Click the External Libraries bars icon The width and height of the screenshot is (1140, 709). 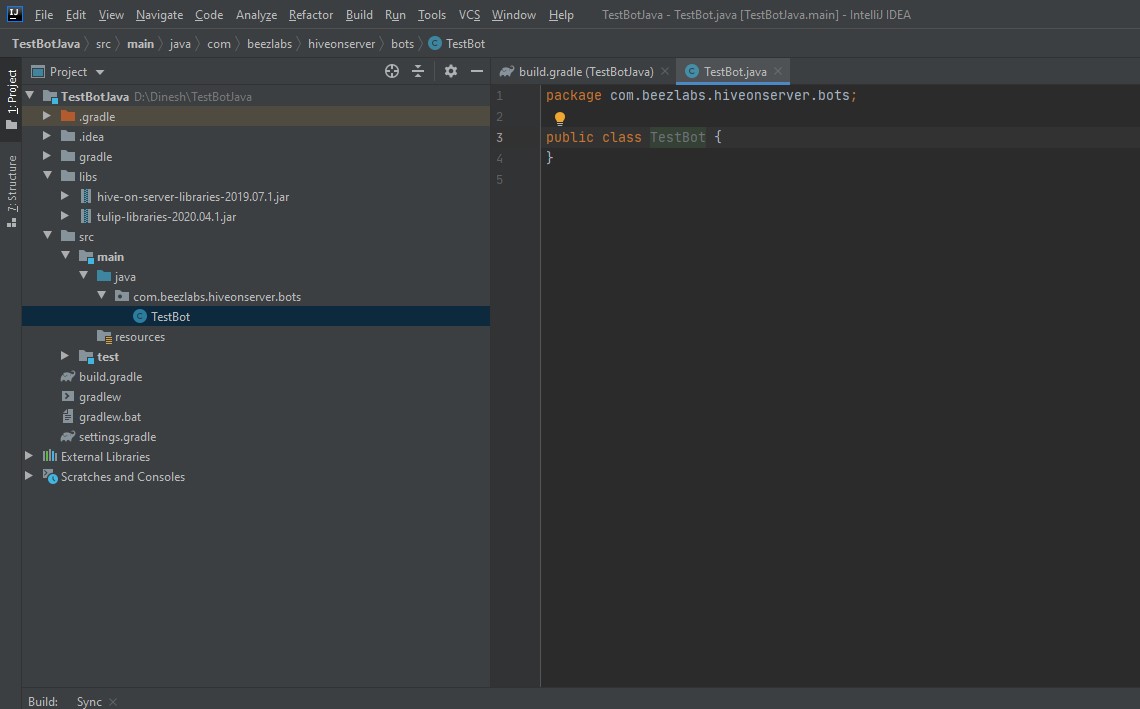49,456
